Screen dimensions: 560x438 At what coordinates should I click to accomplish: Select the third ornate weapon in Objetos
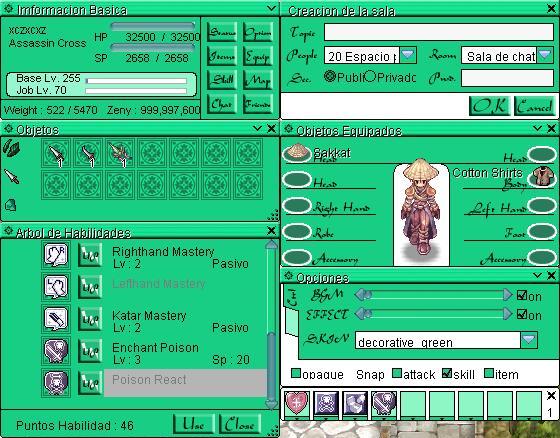pyautogui.click(x=120, y=154)
